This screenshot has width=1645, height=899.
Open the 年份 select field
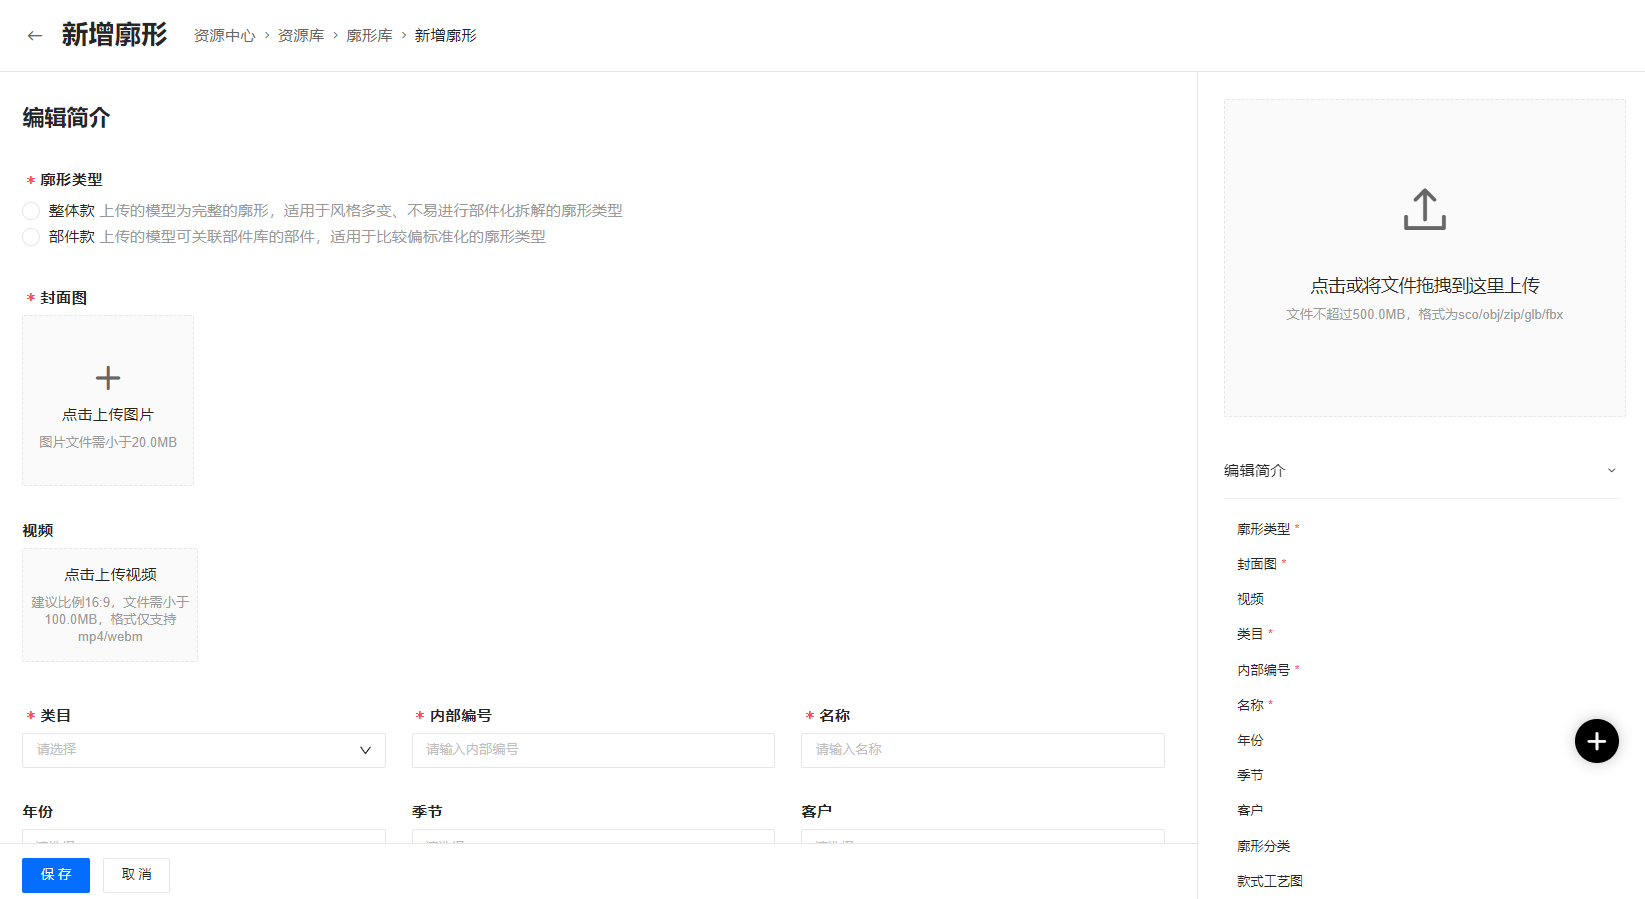204,836
